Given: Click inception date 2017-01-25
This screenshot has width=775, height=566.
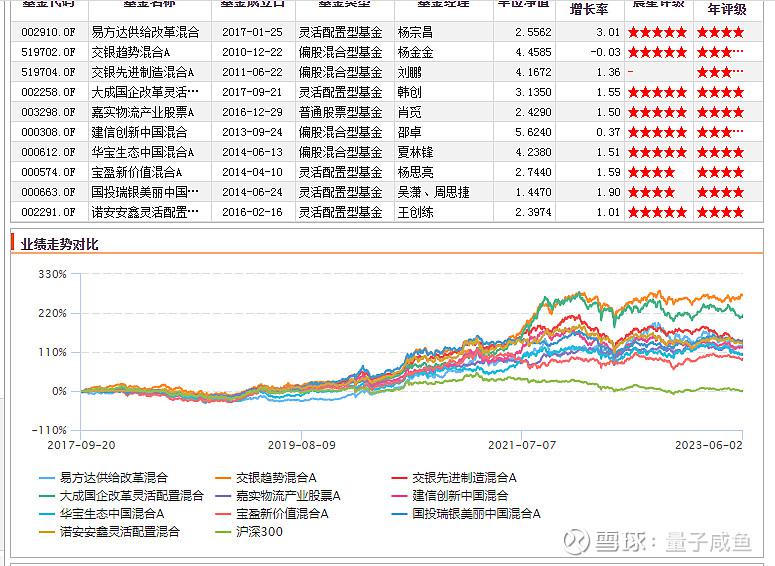Looking at the screenshot, I should point(252,33).
